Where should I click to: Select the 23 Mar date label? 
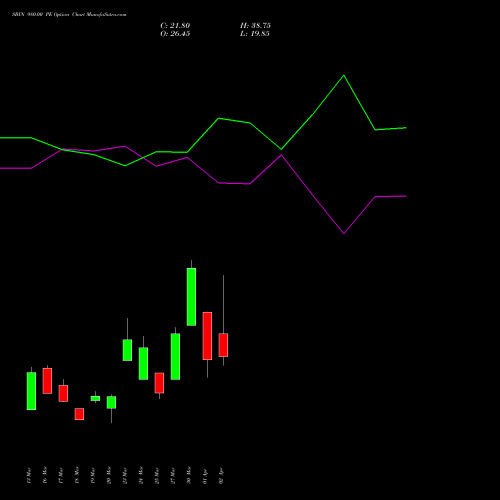coord(125,475)
